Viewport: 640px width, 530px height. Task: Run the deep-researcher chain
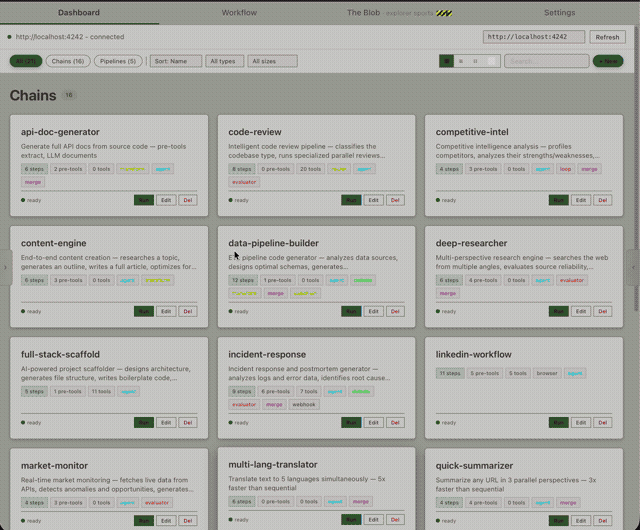click(x=558, y=311)
